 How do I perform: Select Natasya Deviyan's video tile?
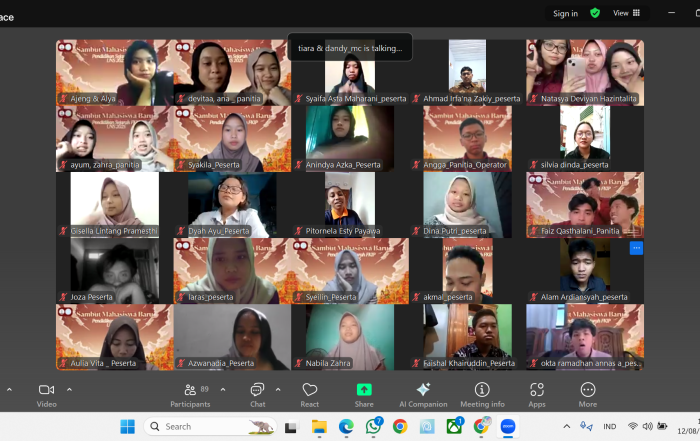(x=585, y=72)
